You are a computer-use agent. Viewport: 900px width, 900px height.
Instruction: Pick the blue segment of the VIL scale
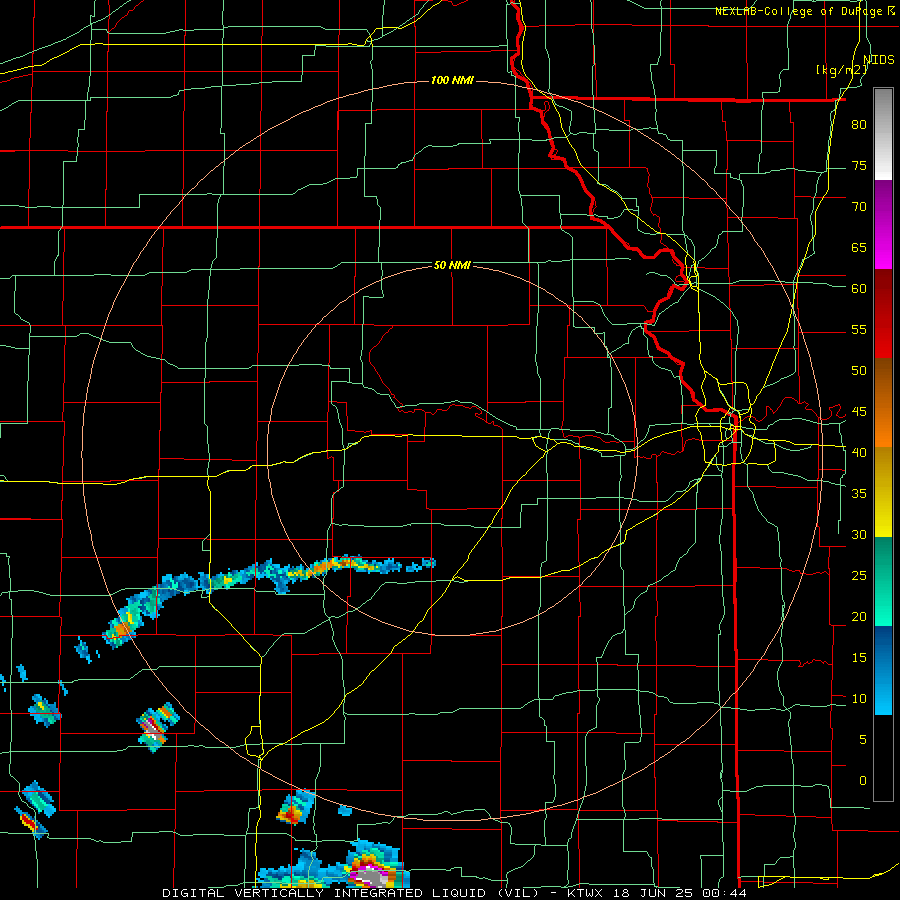[883, 670]
